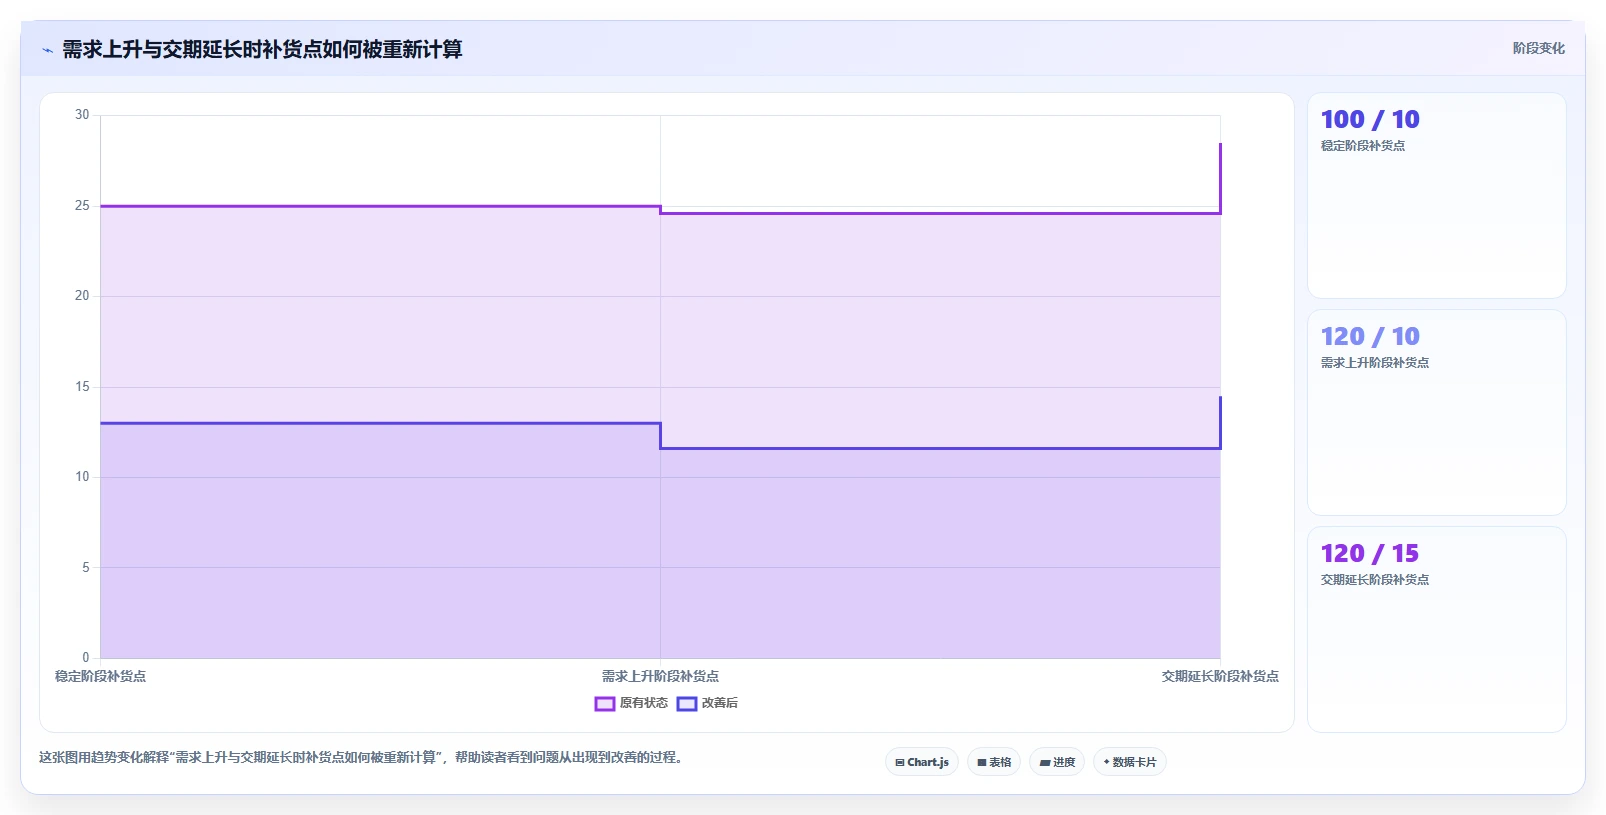
Task: Click the 需求上升阶段补货点 card caption
Action: [x=1375, y=363]
